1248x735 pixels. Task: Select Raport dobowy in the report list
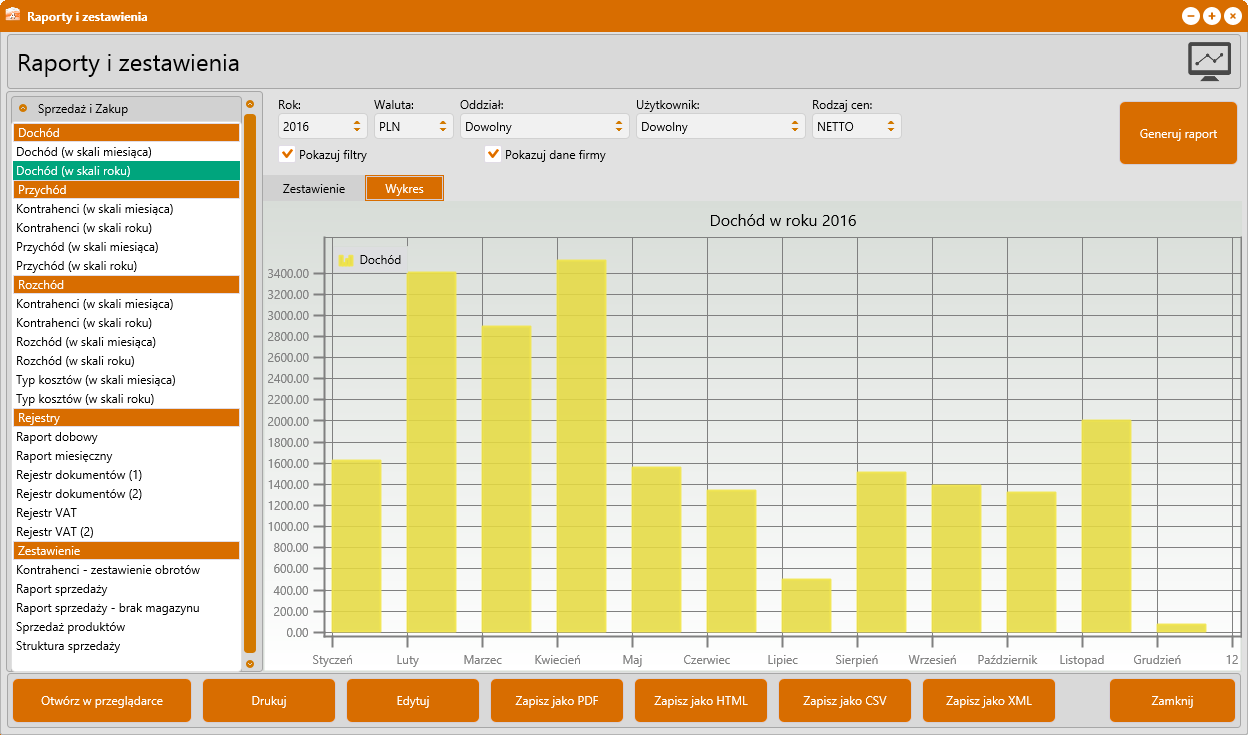[x=57, y=437]
